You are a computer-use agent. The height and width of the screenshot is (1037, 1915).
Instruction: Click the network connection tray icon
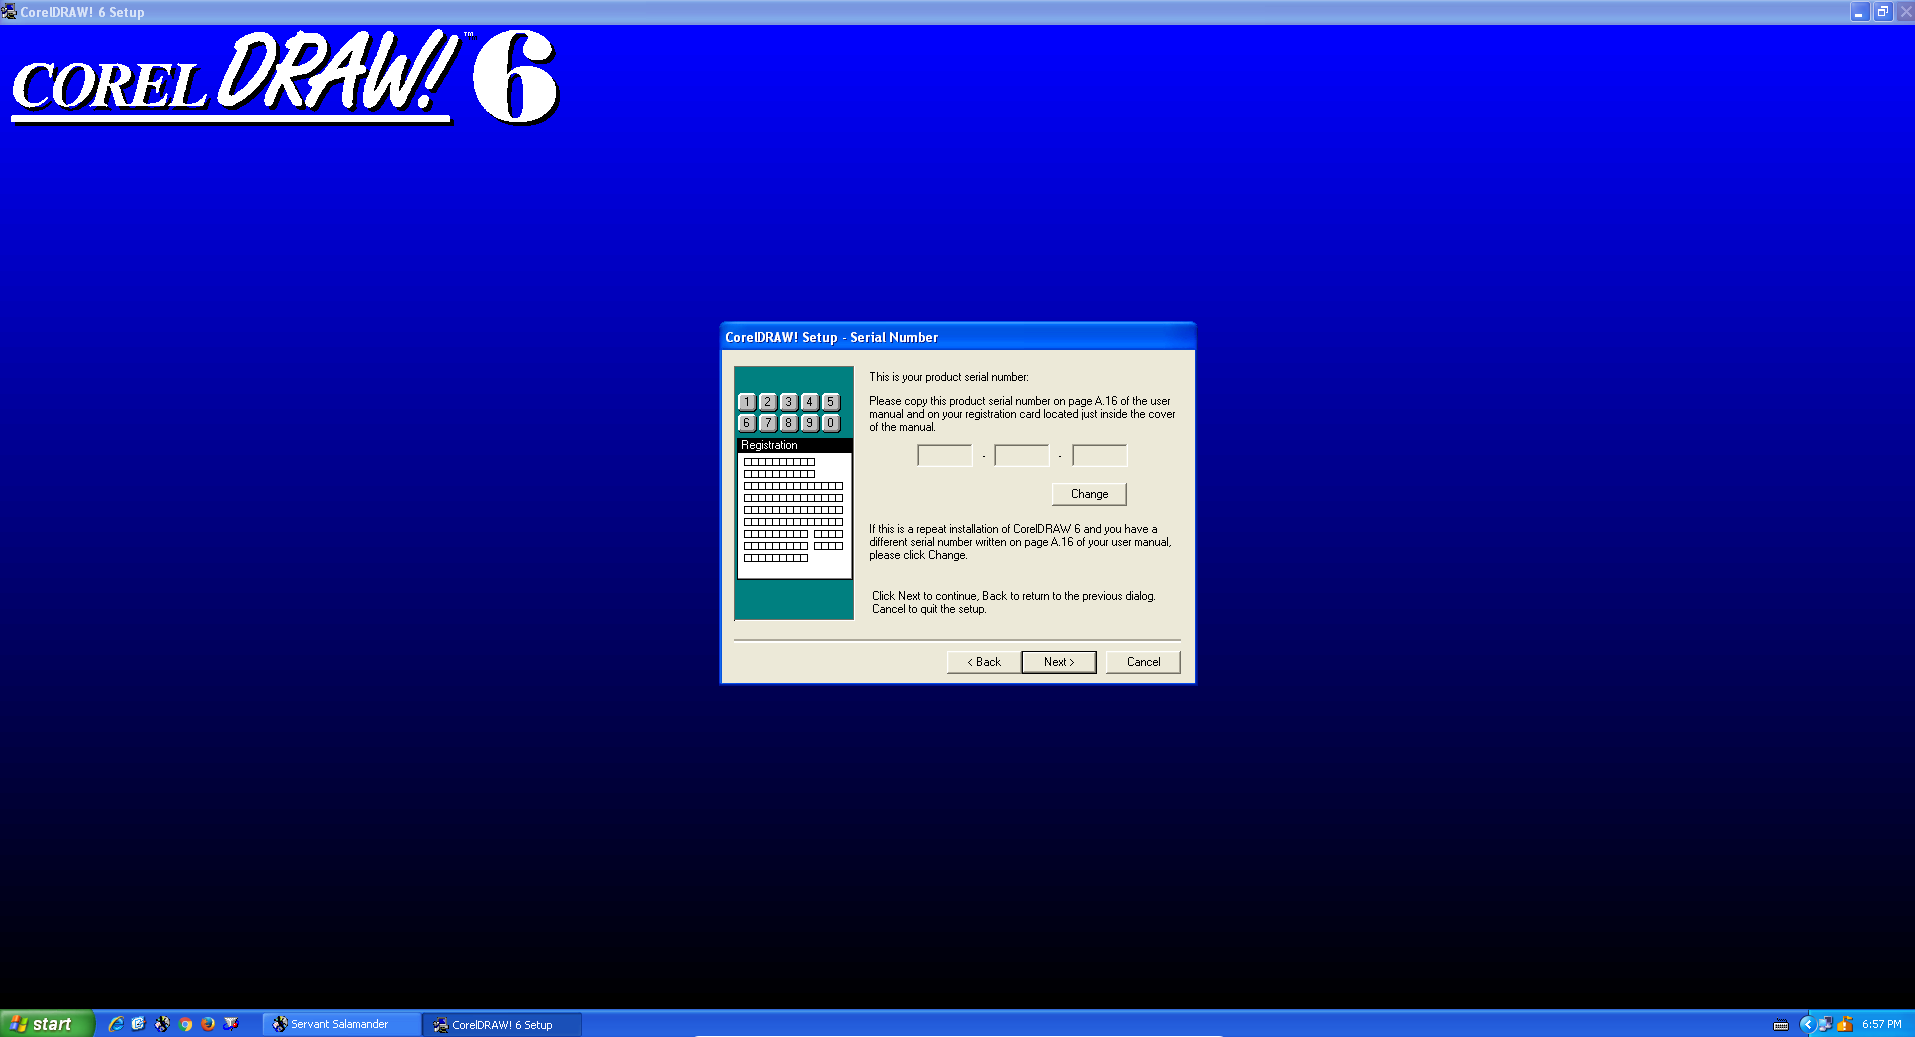[x=1825, y=1024]
